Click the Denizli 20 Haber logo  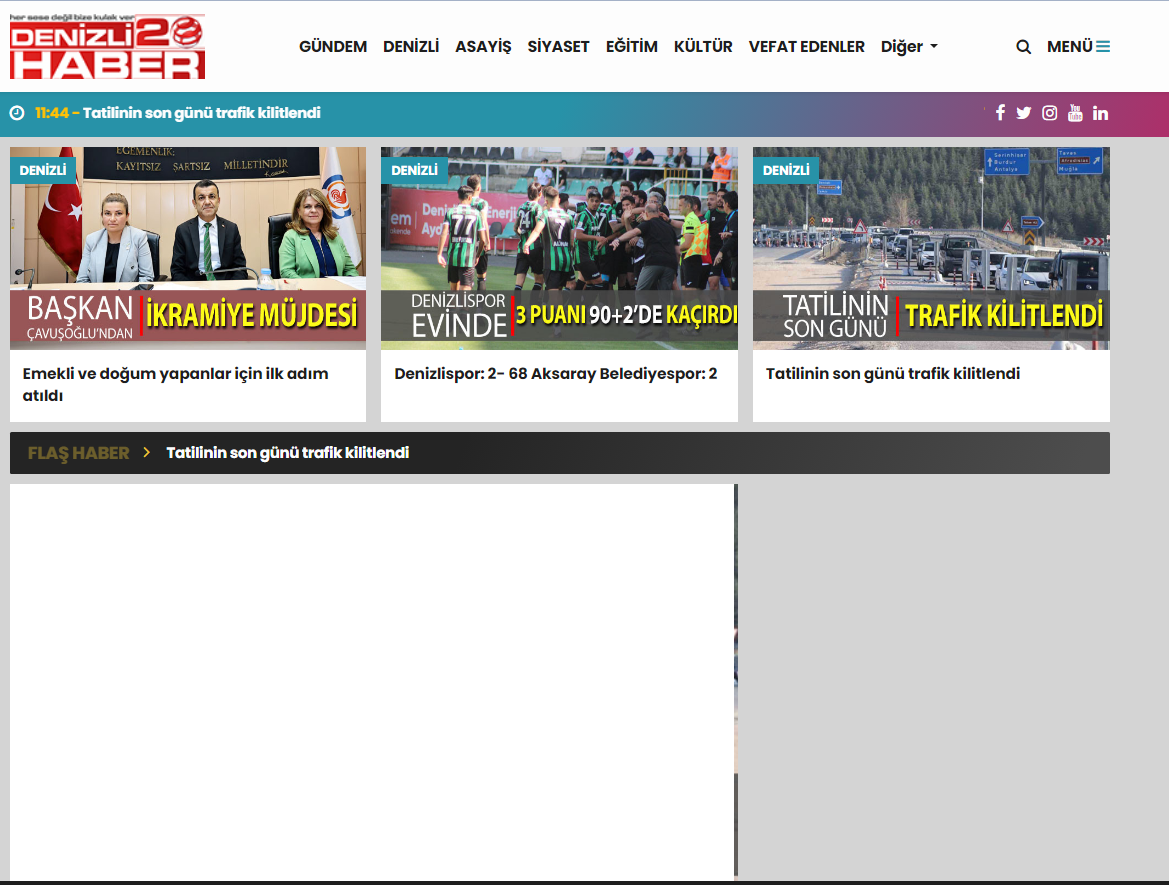coord(107,46)
